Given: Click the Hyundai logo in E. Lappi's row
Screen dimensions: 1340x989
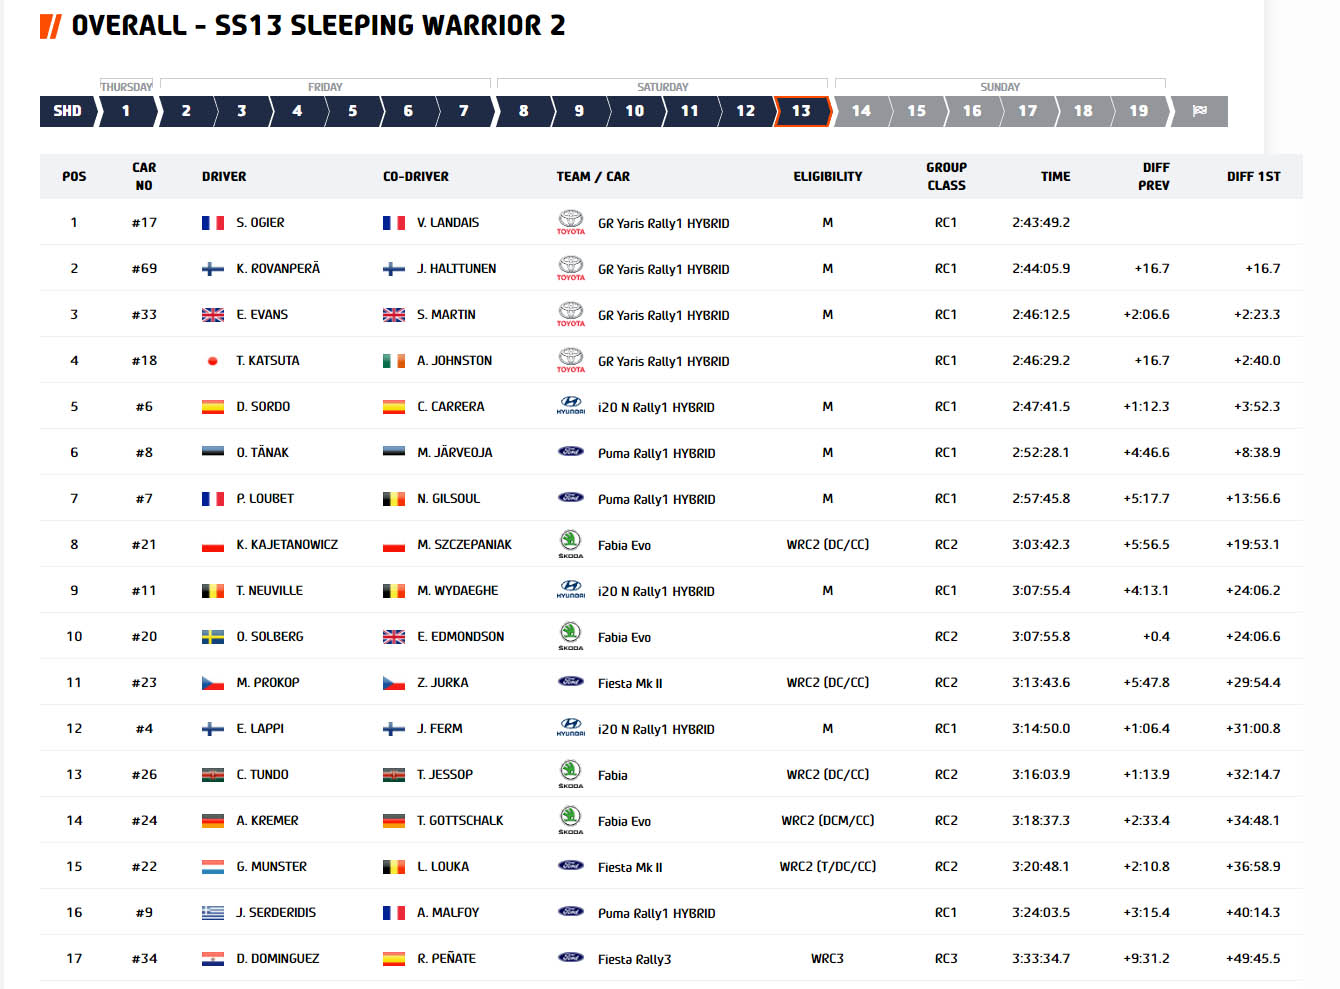Looking at the screenshot, I should (x=571, y=728).
